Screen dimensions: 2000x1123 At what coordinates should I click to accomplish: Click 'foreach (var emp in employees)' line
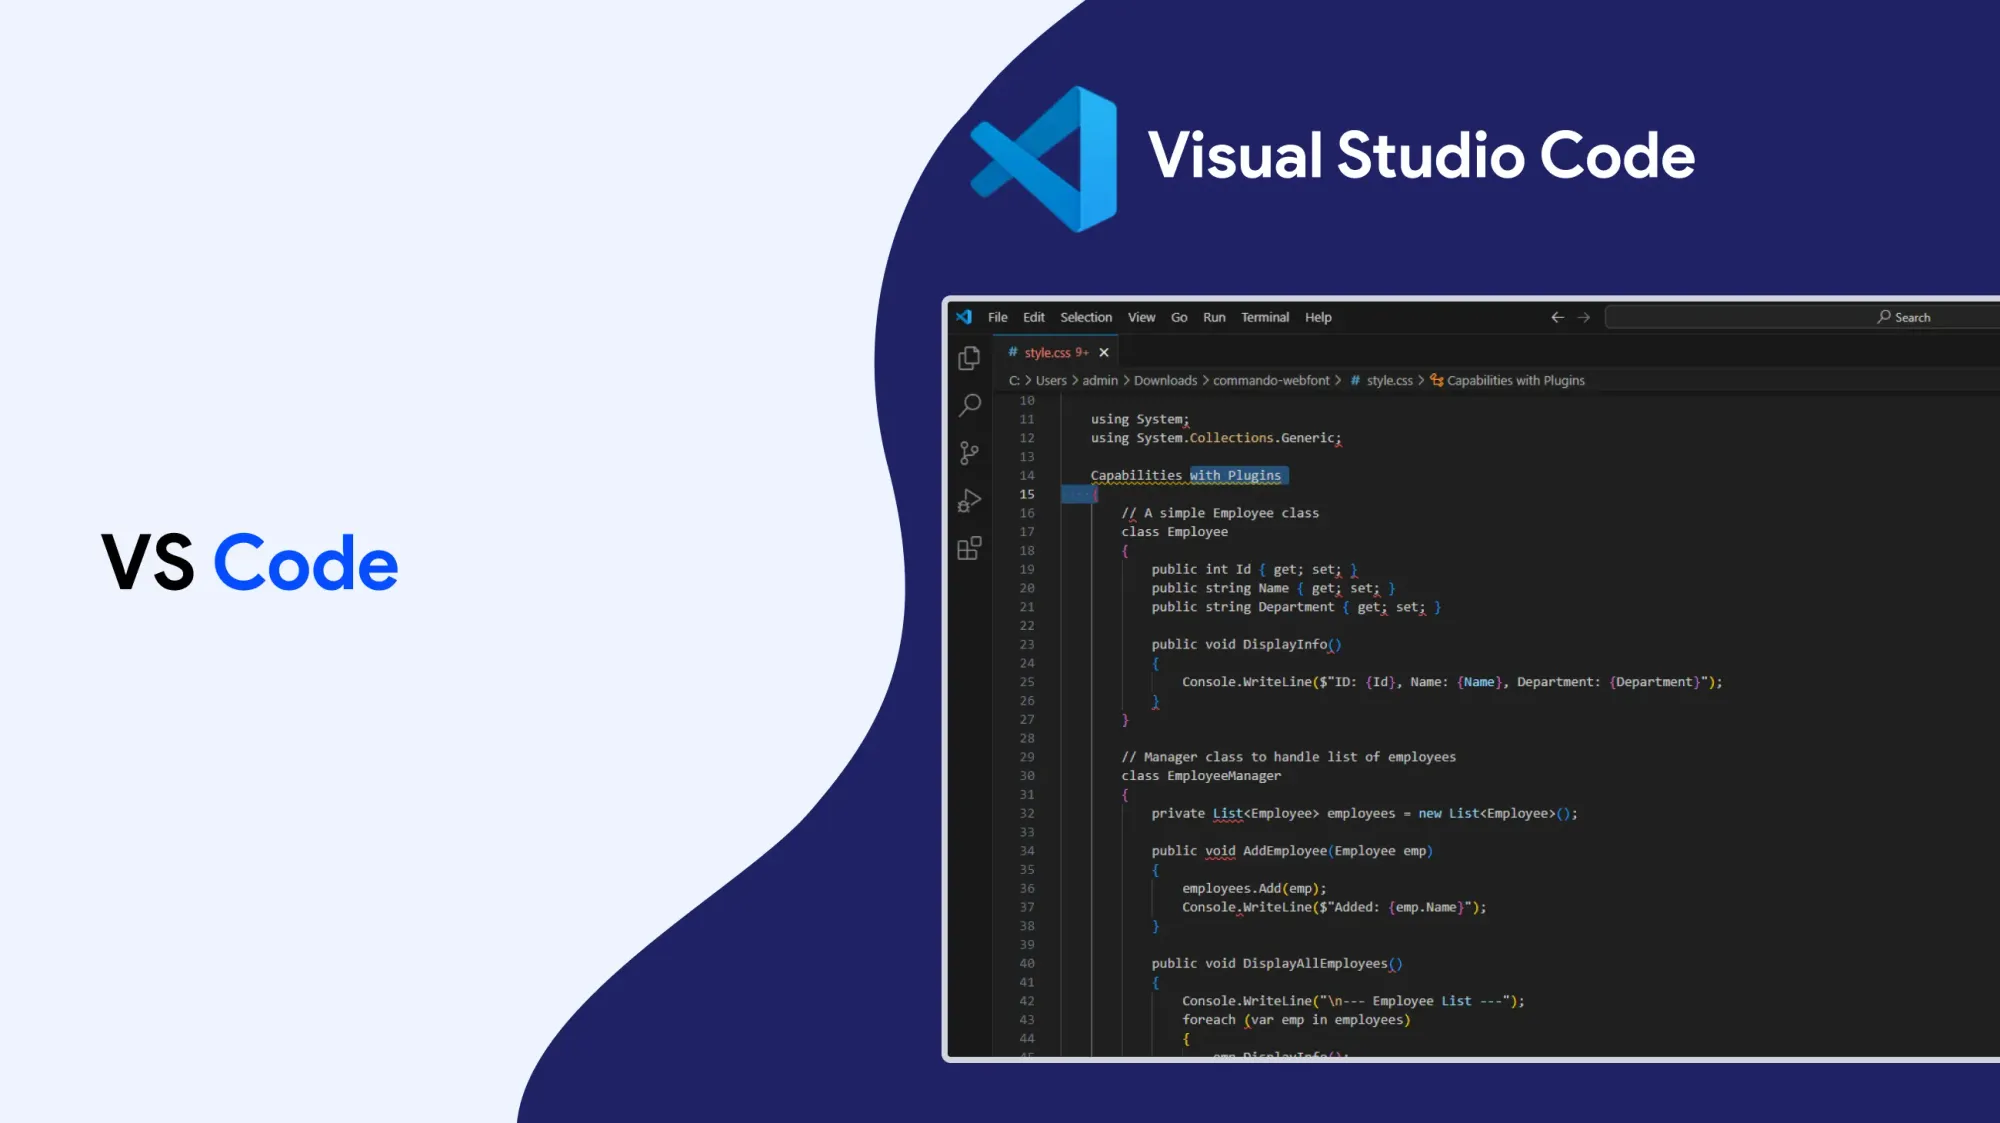pyautogui.click(x=1296, y=1020)
